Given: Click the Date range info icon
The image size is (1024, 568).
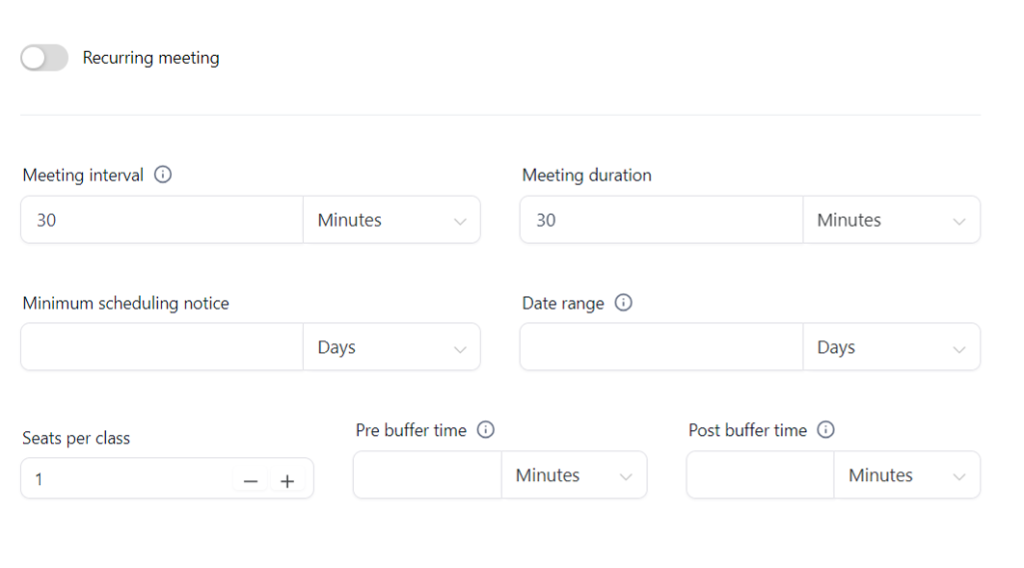Looking at the screenshot, I should coord(624,302).
